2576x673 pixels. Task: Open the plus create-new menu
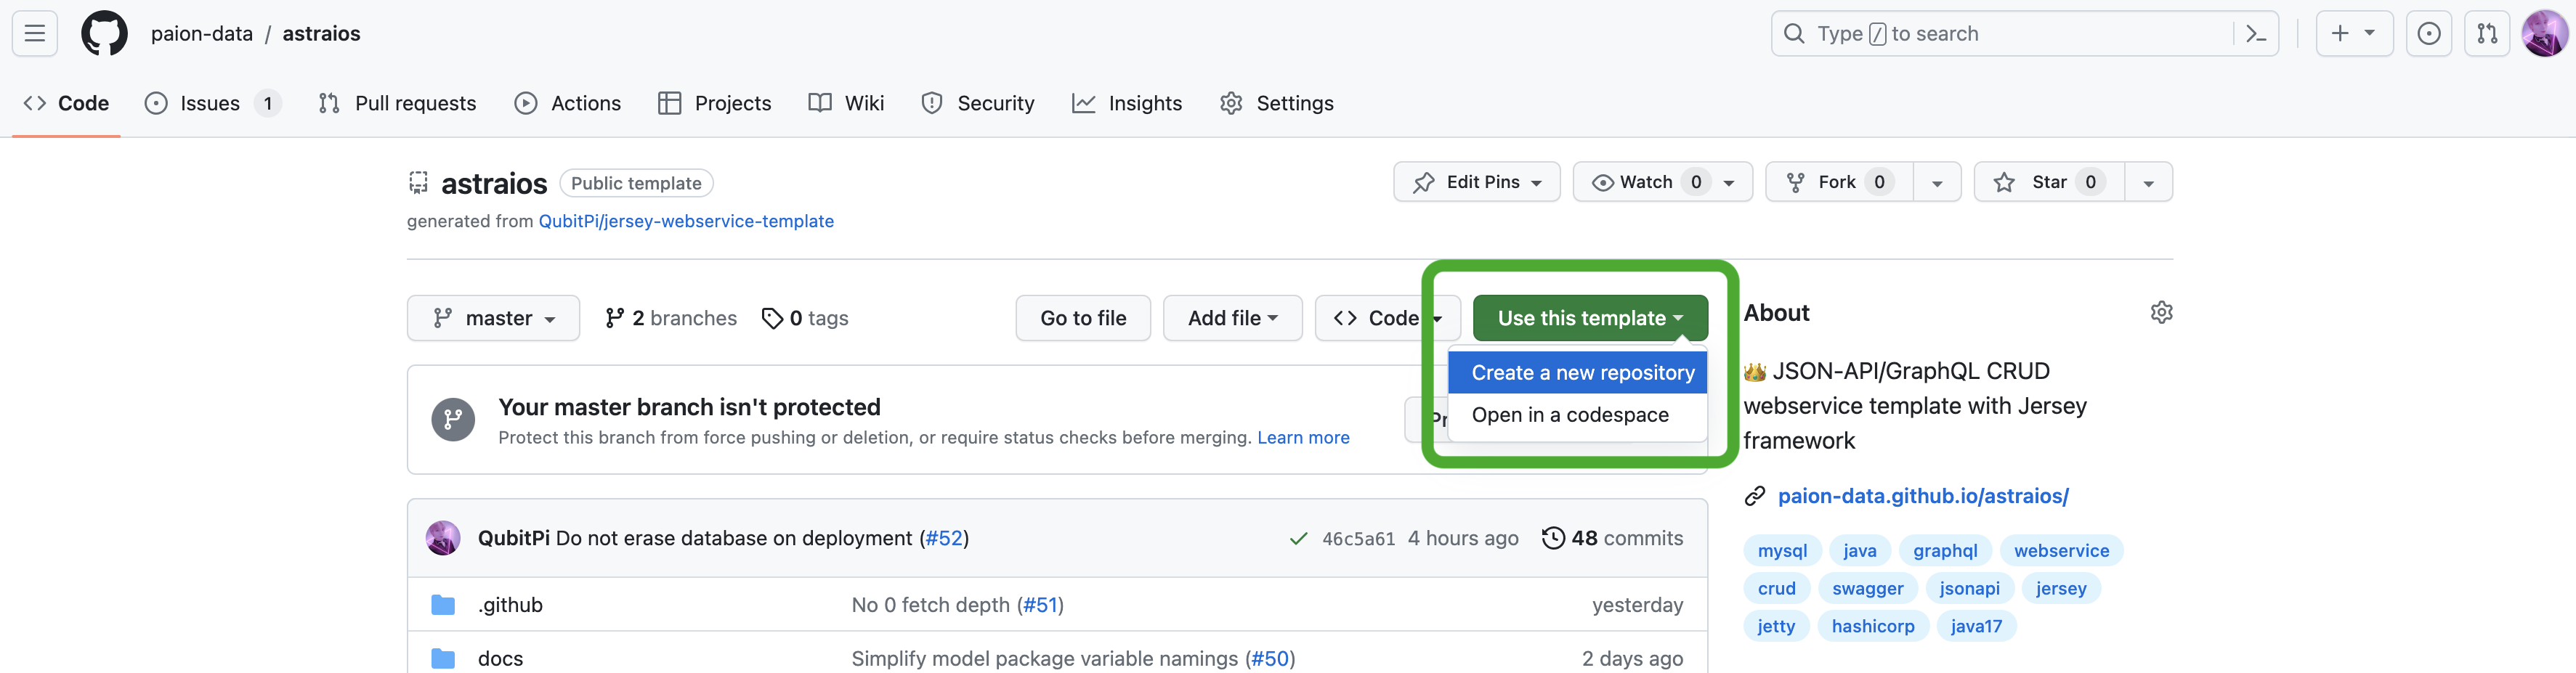pyautogui.click(x=2353, y=34)
